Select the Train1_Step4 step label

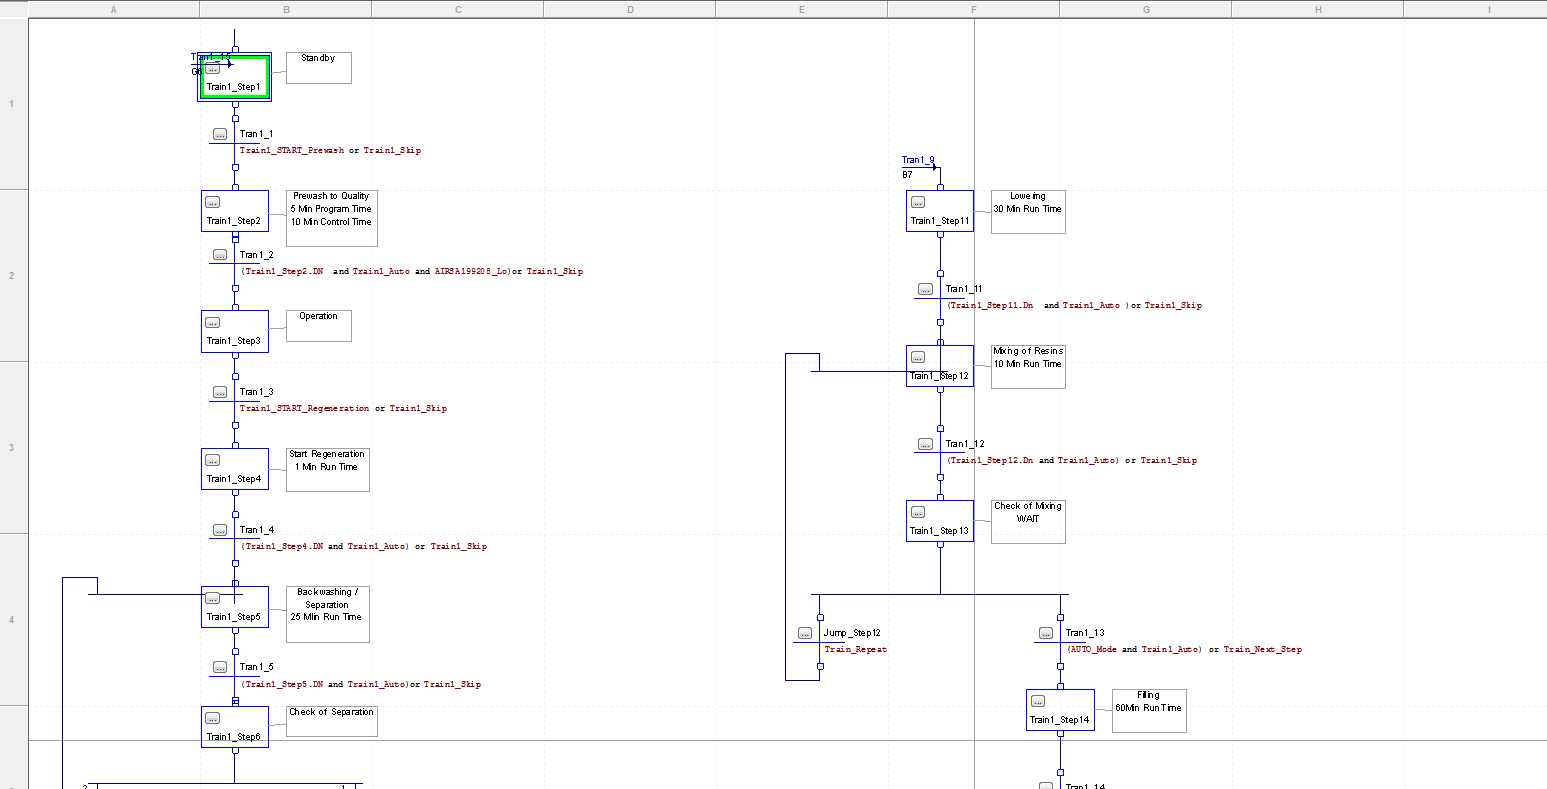pyautogui.click(x=233, y=479)
